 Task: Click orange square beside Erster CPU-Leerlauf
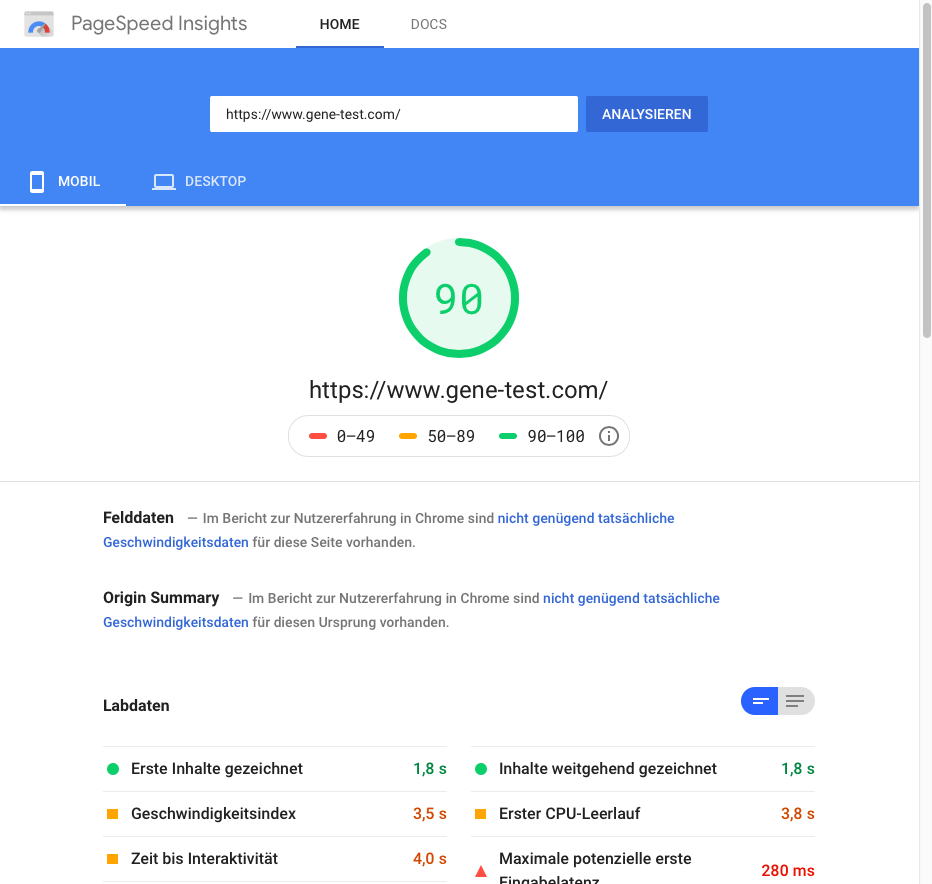point(480,814)
